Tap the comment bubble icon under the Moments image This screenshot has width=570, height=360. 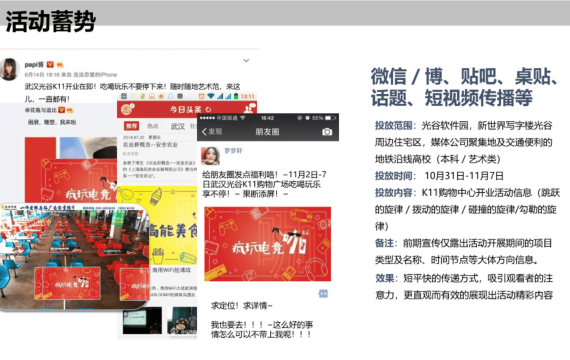[x=323, y=293]
